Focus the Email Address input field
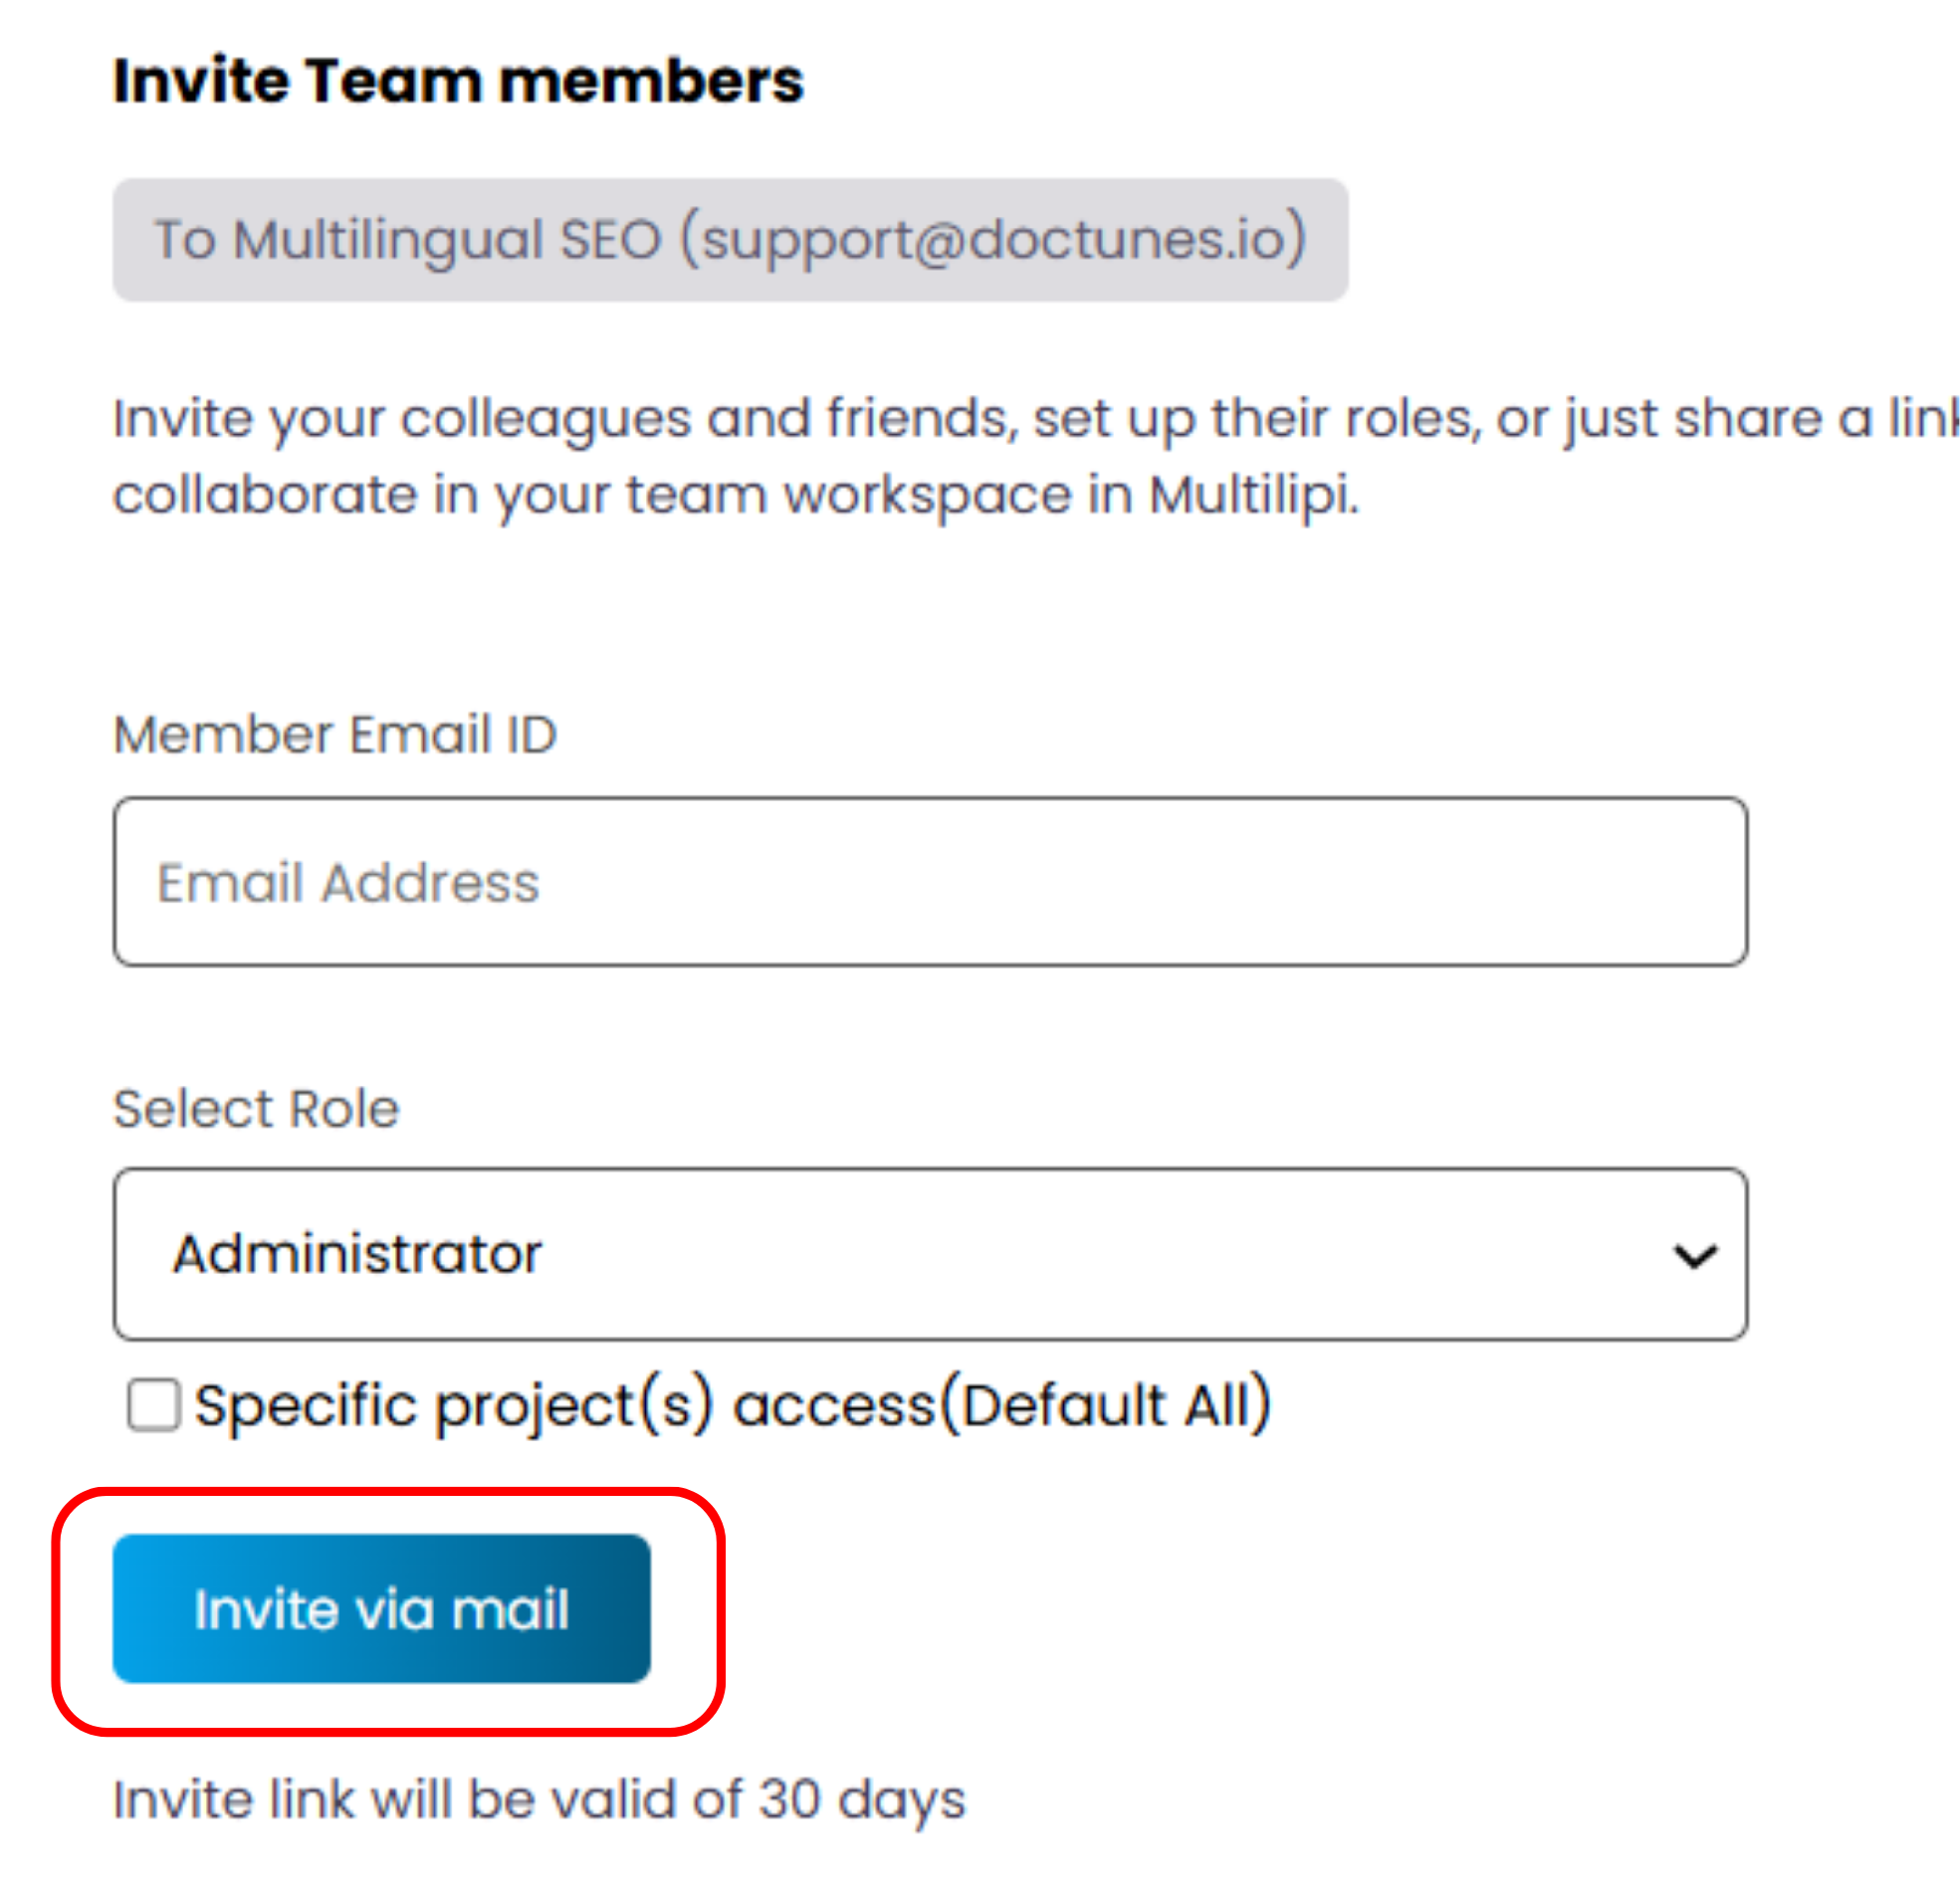Screen dimensions: 1960x1894 pos(930,881)
